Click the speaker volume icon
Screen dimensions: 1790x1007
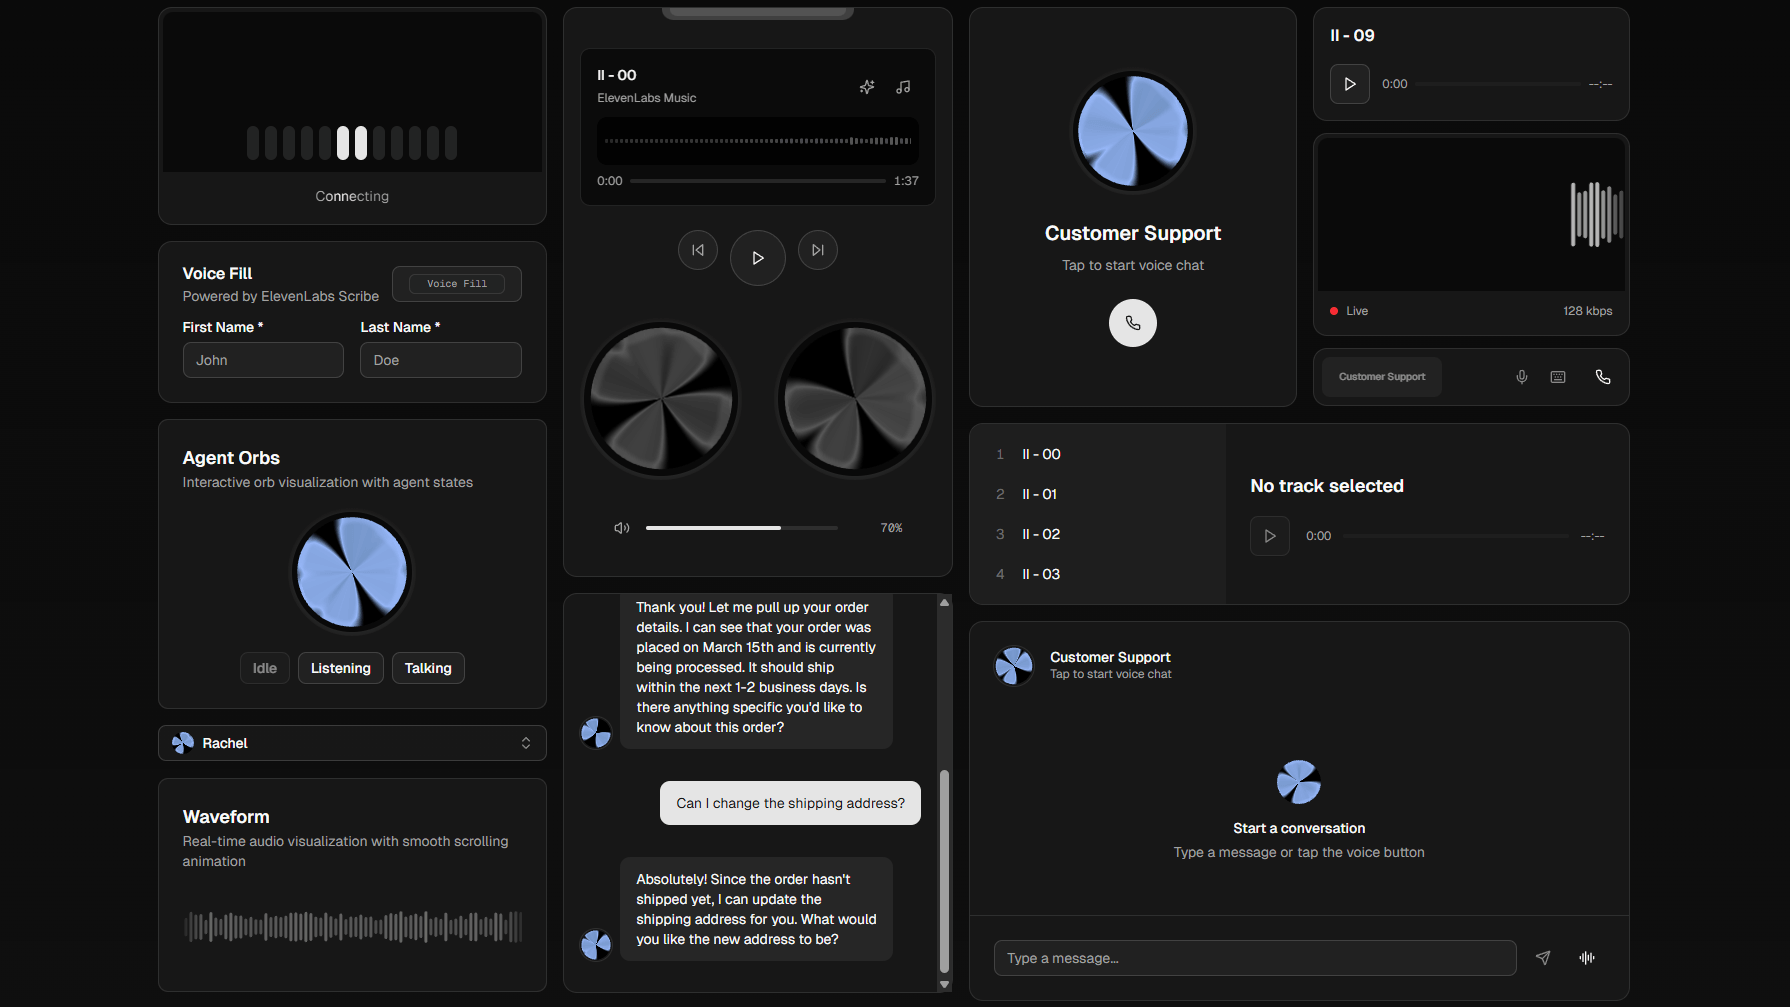point(621,528)
